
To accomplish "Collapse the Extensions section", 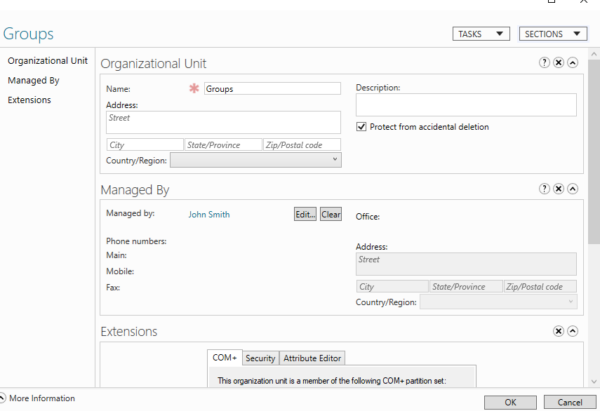I will (x=573, y=331).
